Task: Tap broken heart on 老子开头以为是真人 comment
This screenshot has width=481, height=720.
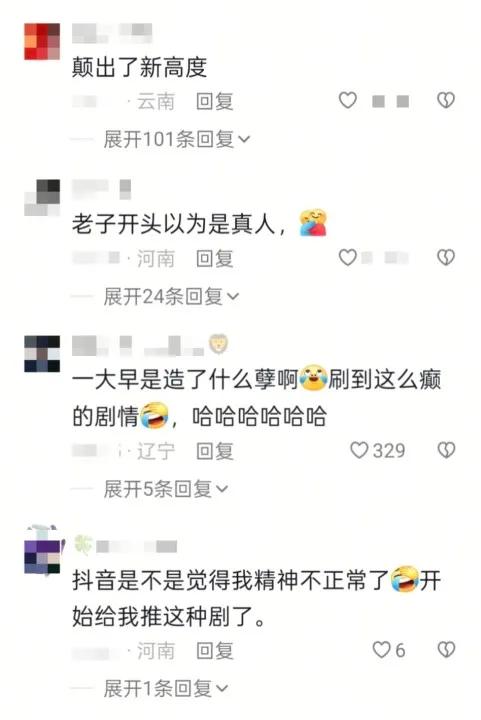Action: (x=446, y=258)
